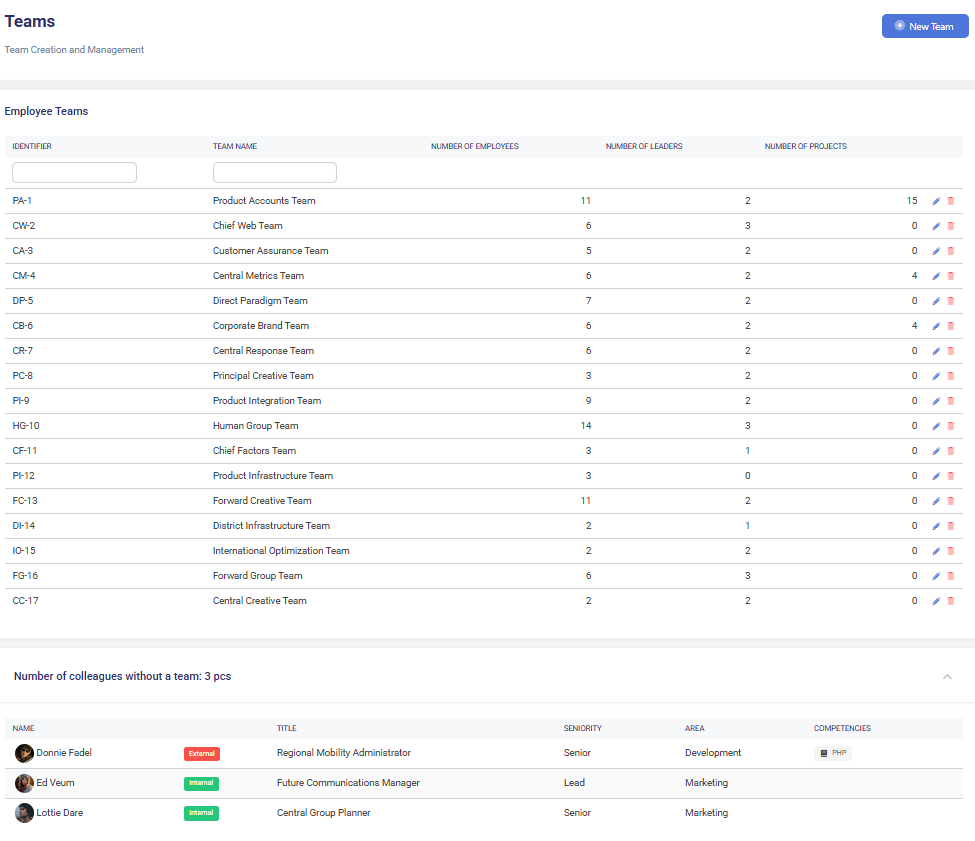Focus the Identifier filter input
975x841 pixels.
pos(74,173)
